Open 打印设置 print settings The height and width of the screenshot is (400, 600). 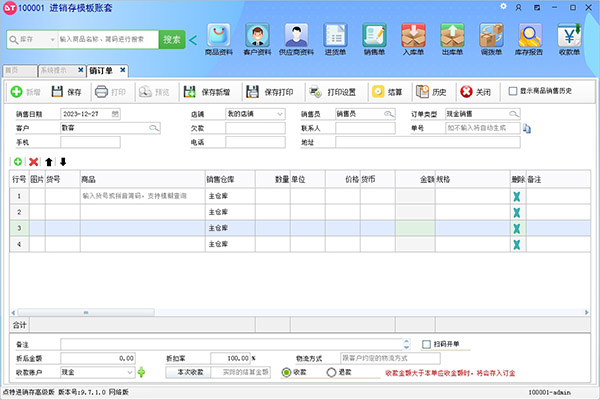332,92
